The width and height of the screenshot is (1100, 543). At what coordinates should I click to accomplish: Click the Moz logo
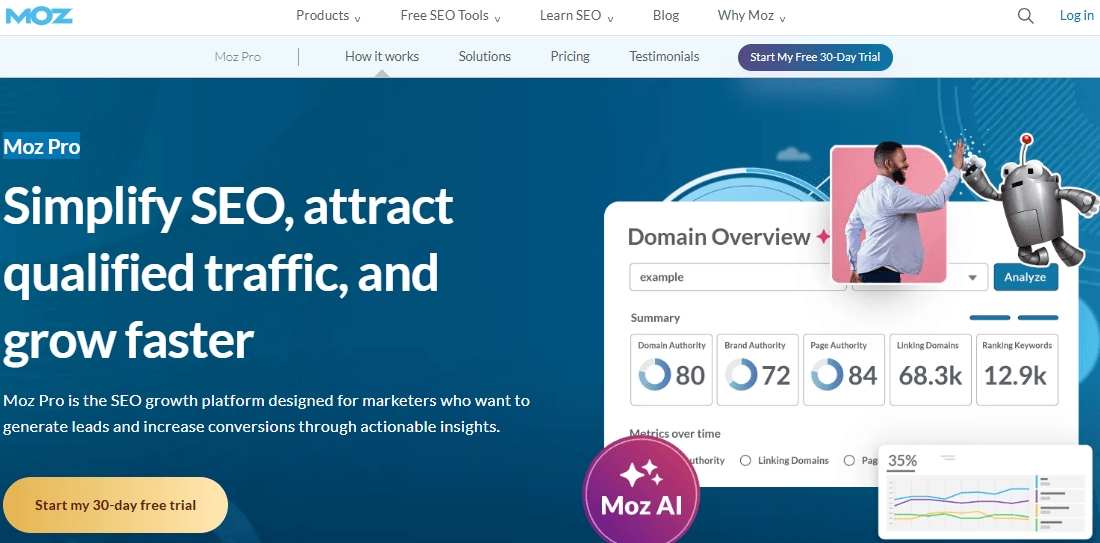point(39,15)
